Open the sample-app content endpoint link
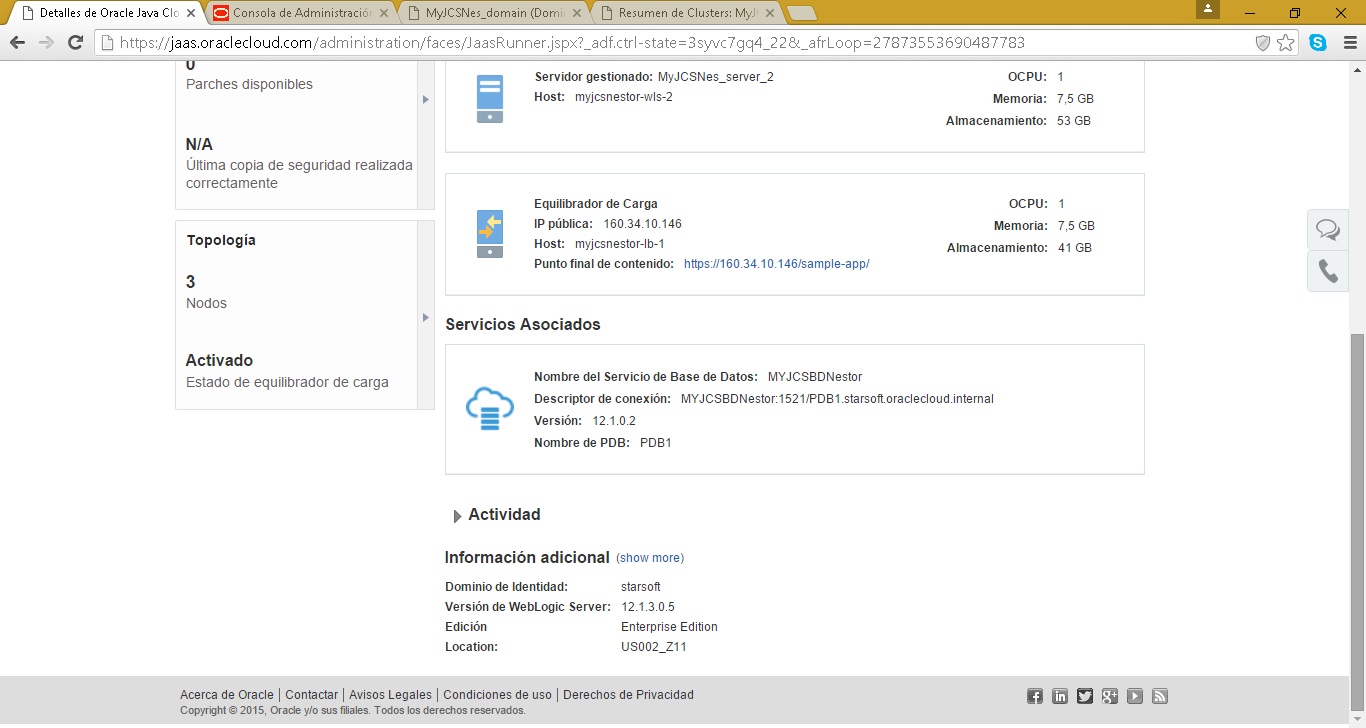The image size is (1366, 728). pyautogui.click(x=776, y=264)
